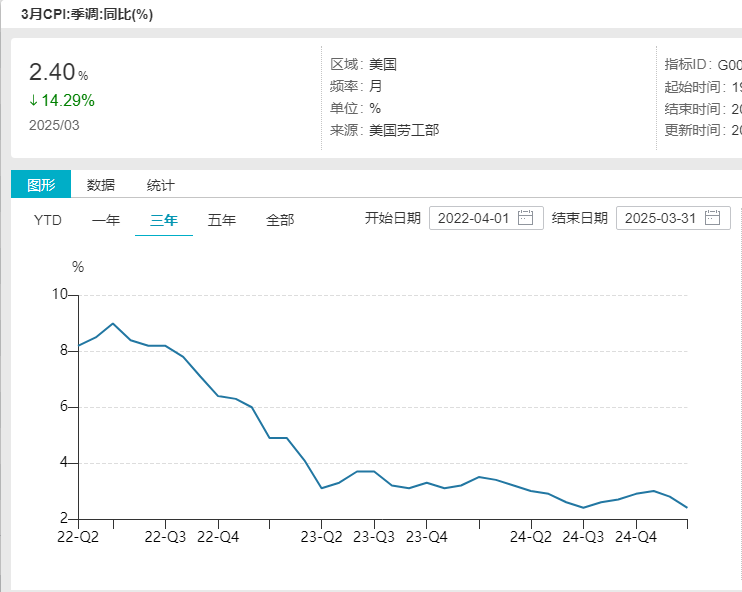The width and height of the screenshot is (742, 592).
Task: Click the end date field showing 2025-03-31
Action: (x=662, y=218)
